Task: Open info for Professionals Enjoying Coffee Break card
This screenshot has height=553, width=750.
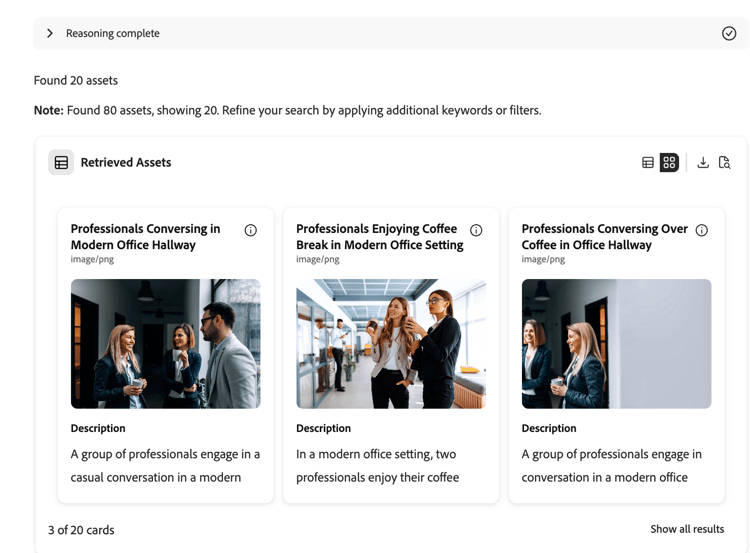Action: [476, 230]
